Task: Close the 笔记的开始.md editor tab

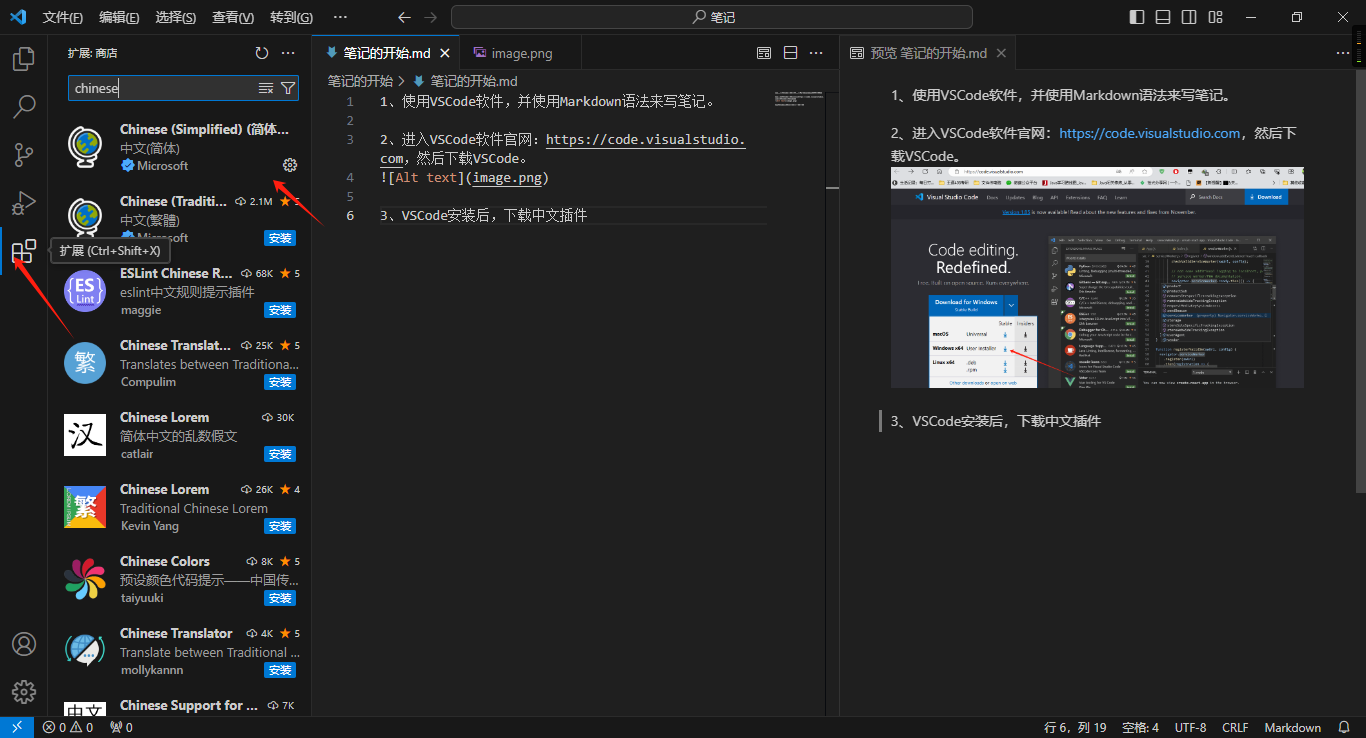Action: (x=445, y=53)
